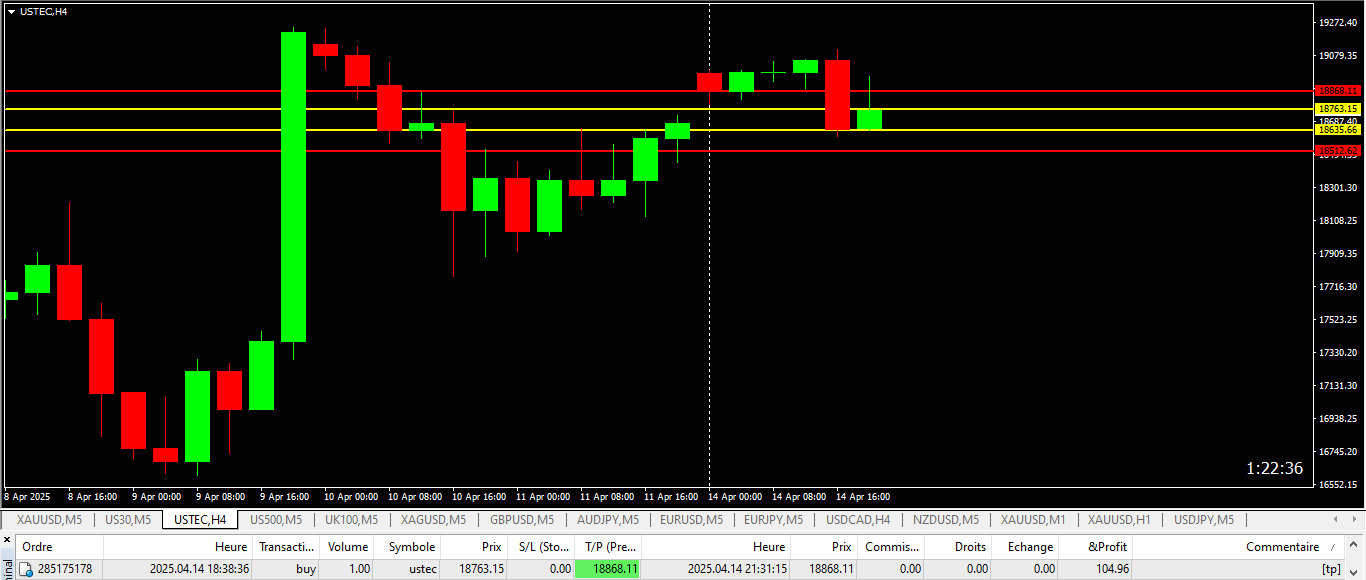This screenshot has height=580, width=1366.
Task: Click the 8 Apr 2025 time label
Action: 27,496
